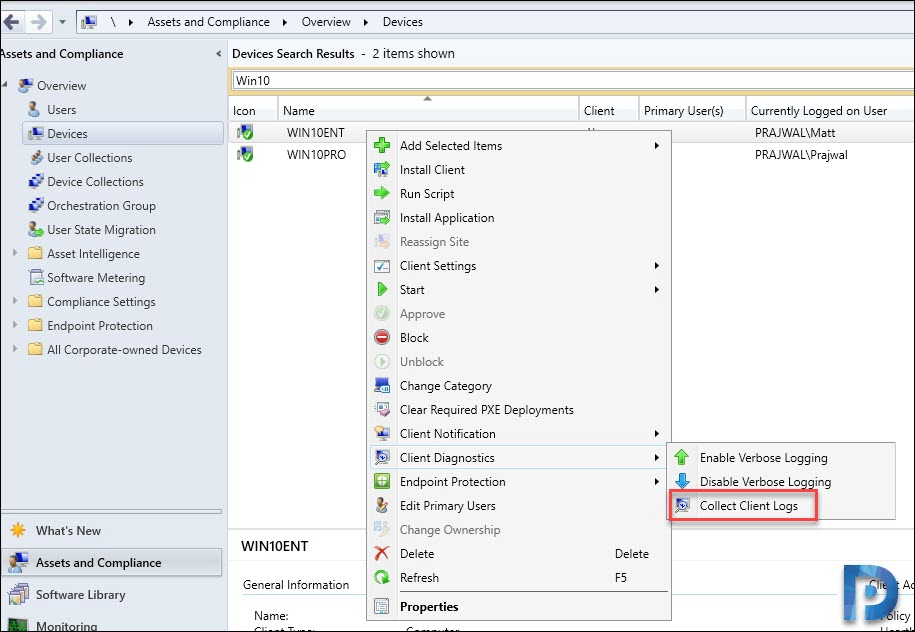The width and height of the screenshot is (915, 632).
Task: Select the Orchestration Group tree node
Action: click(x=101, y=205)
